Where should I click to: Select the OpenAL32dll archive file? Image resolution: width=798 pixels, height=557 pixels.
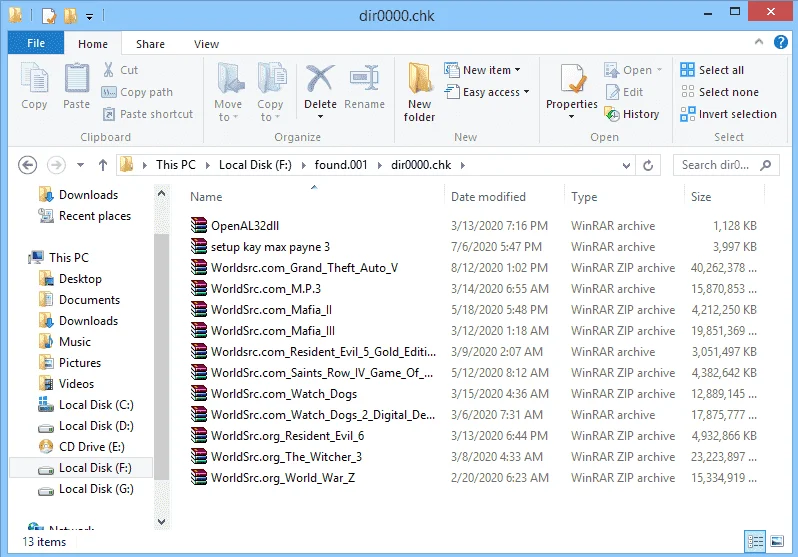coord(244,226)
